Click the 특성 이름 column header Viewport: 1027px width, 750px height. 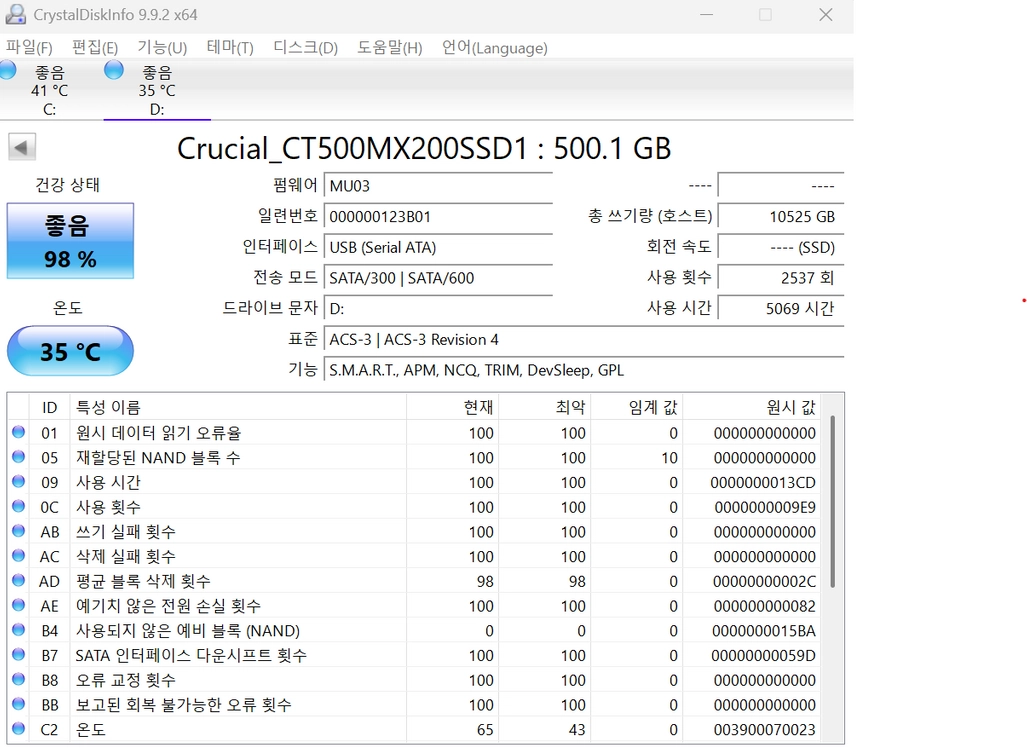click(x=238, y=407)
